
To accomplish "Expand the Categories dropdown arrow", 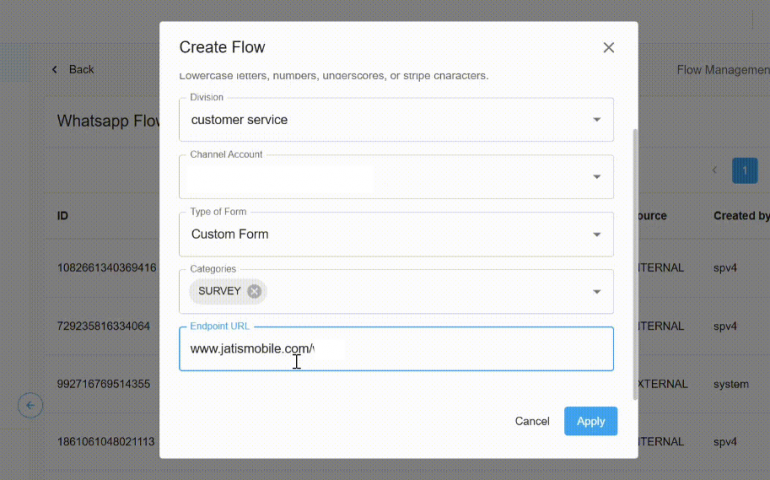I will point(596,292).
